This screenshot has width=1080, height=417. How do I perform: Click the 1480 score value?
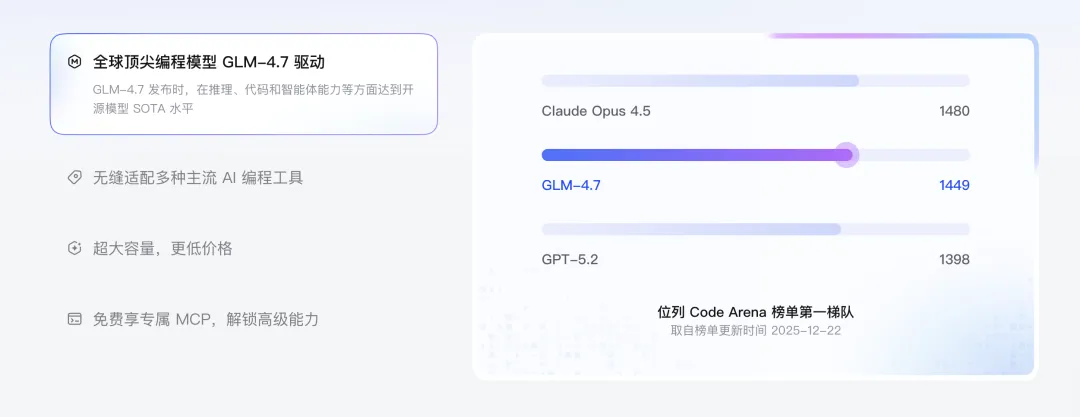(x=954, y=111)
